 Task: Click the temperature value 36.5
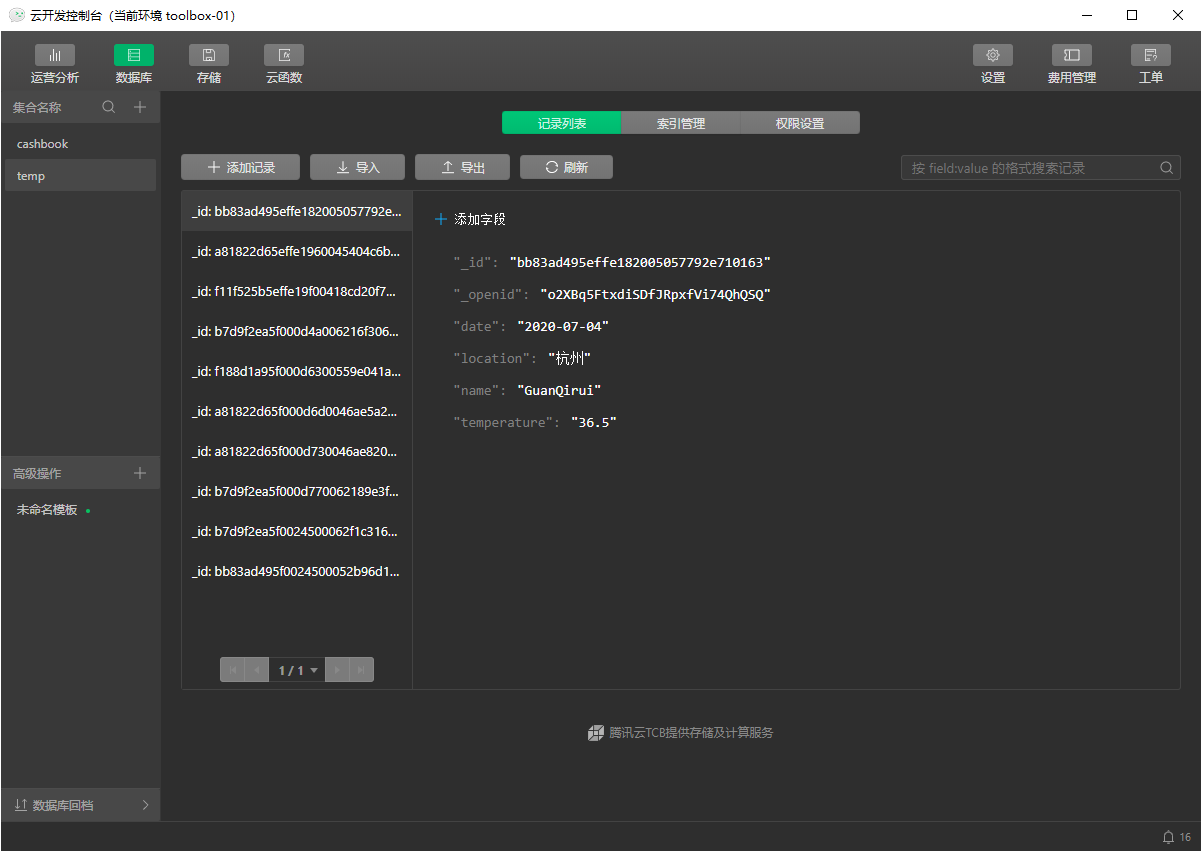[594, 422]
